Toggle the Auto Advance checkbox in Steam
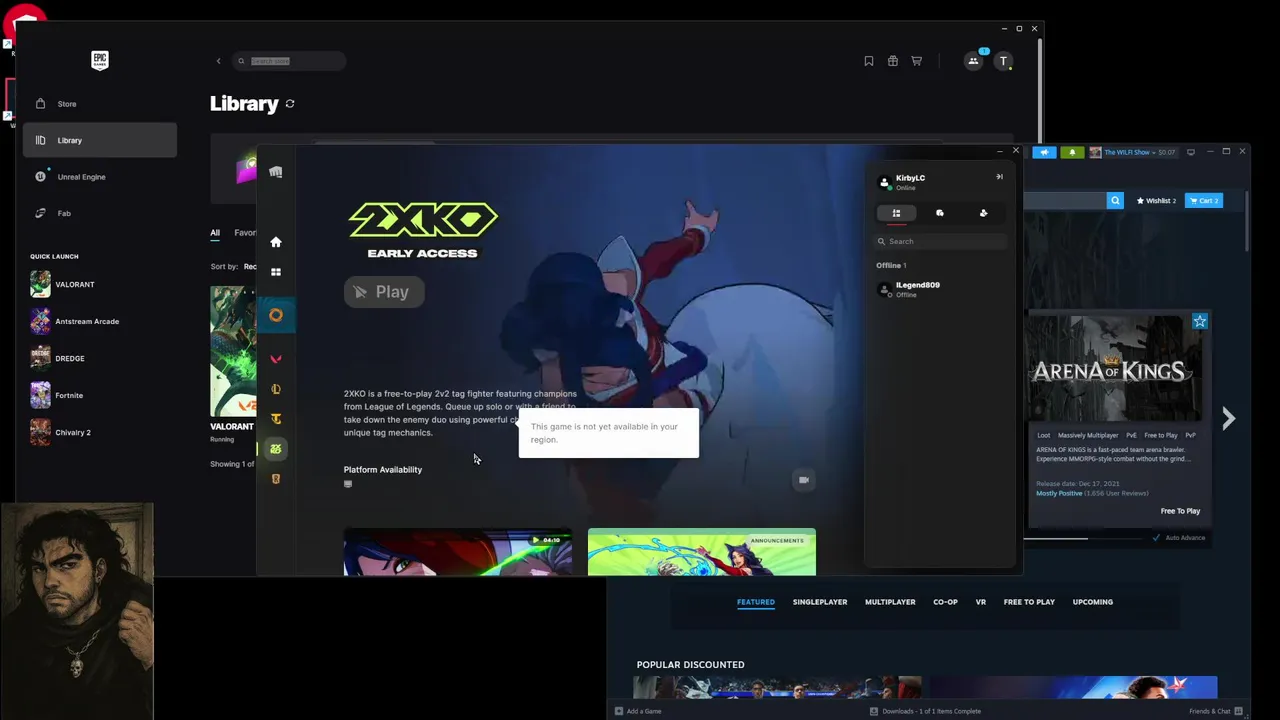1280x720 pixels. coord(1157,538)
